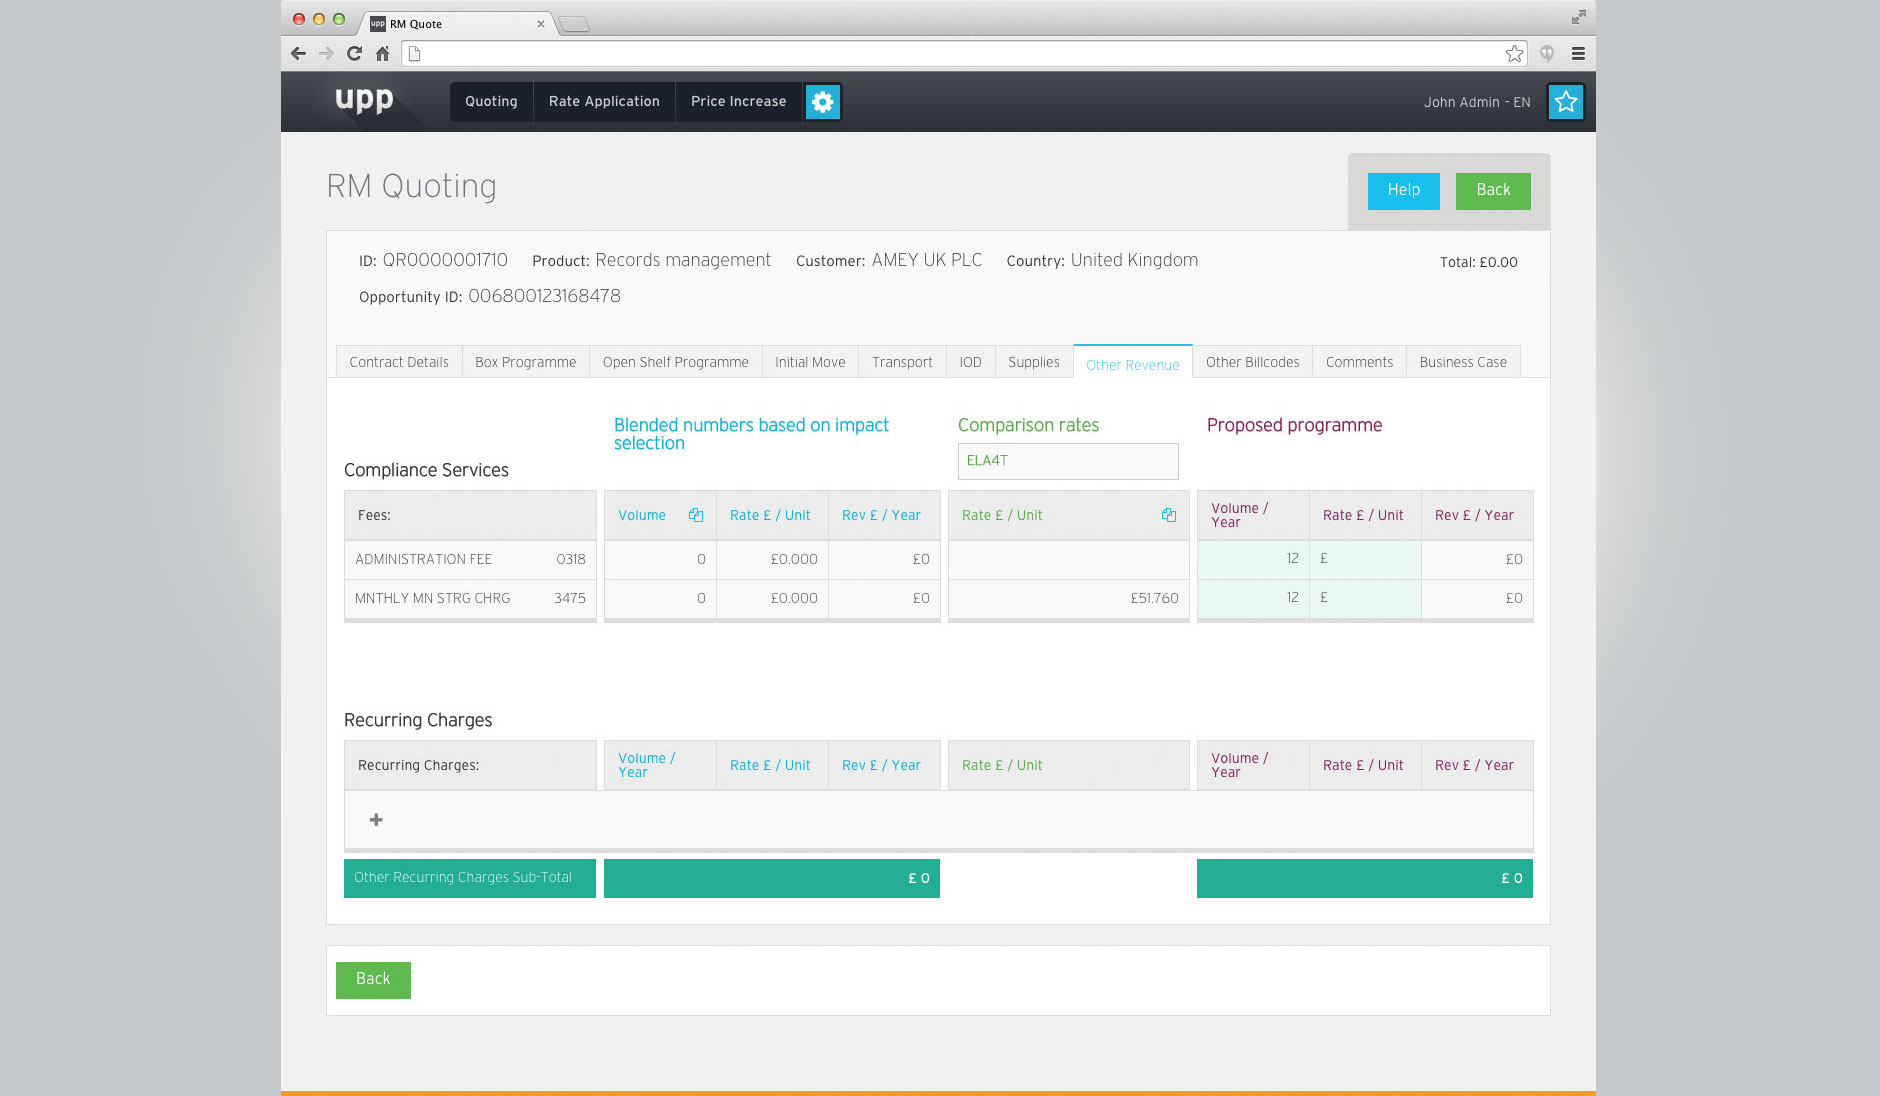Switch to the Contract Details tab
This screenshot has width=1880, height=1096.
click(399, 362)
